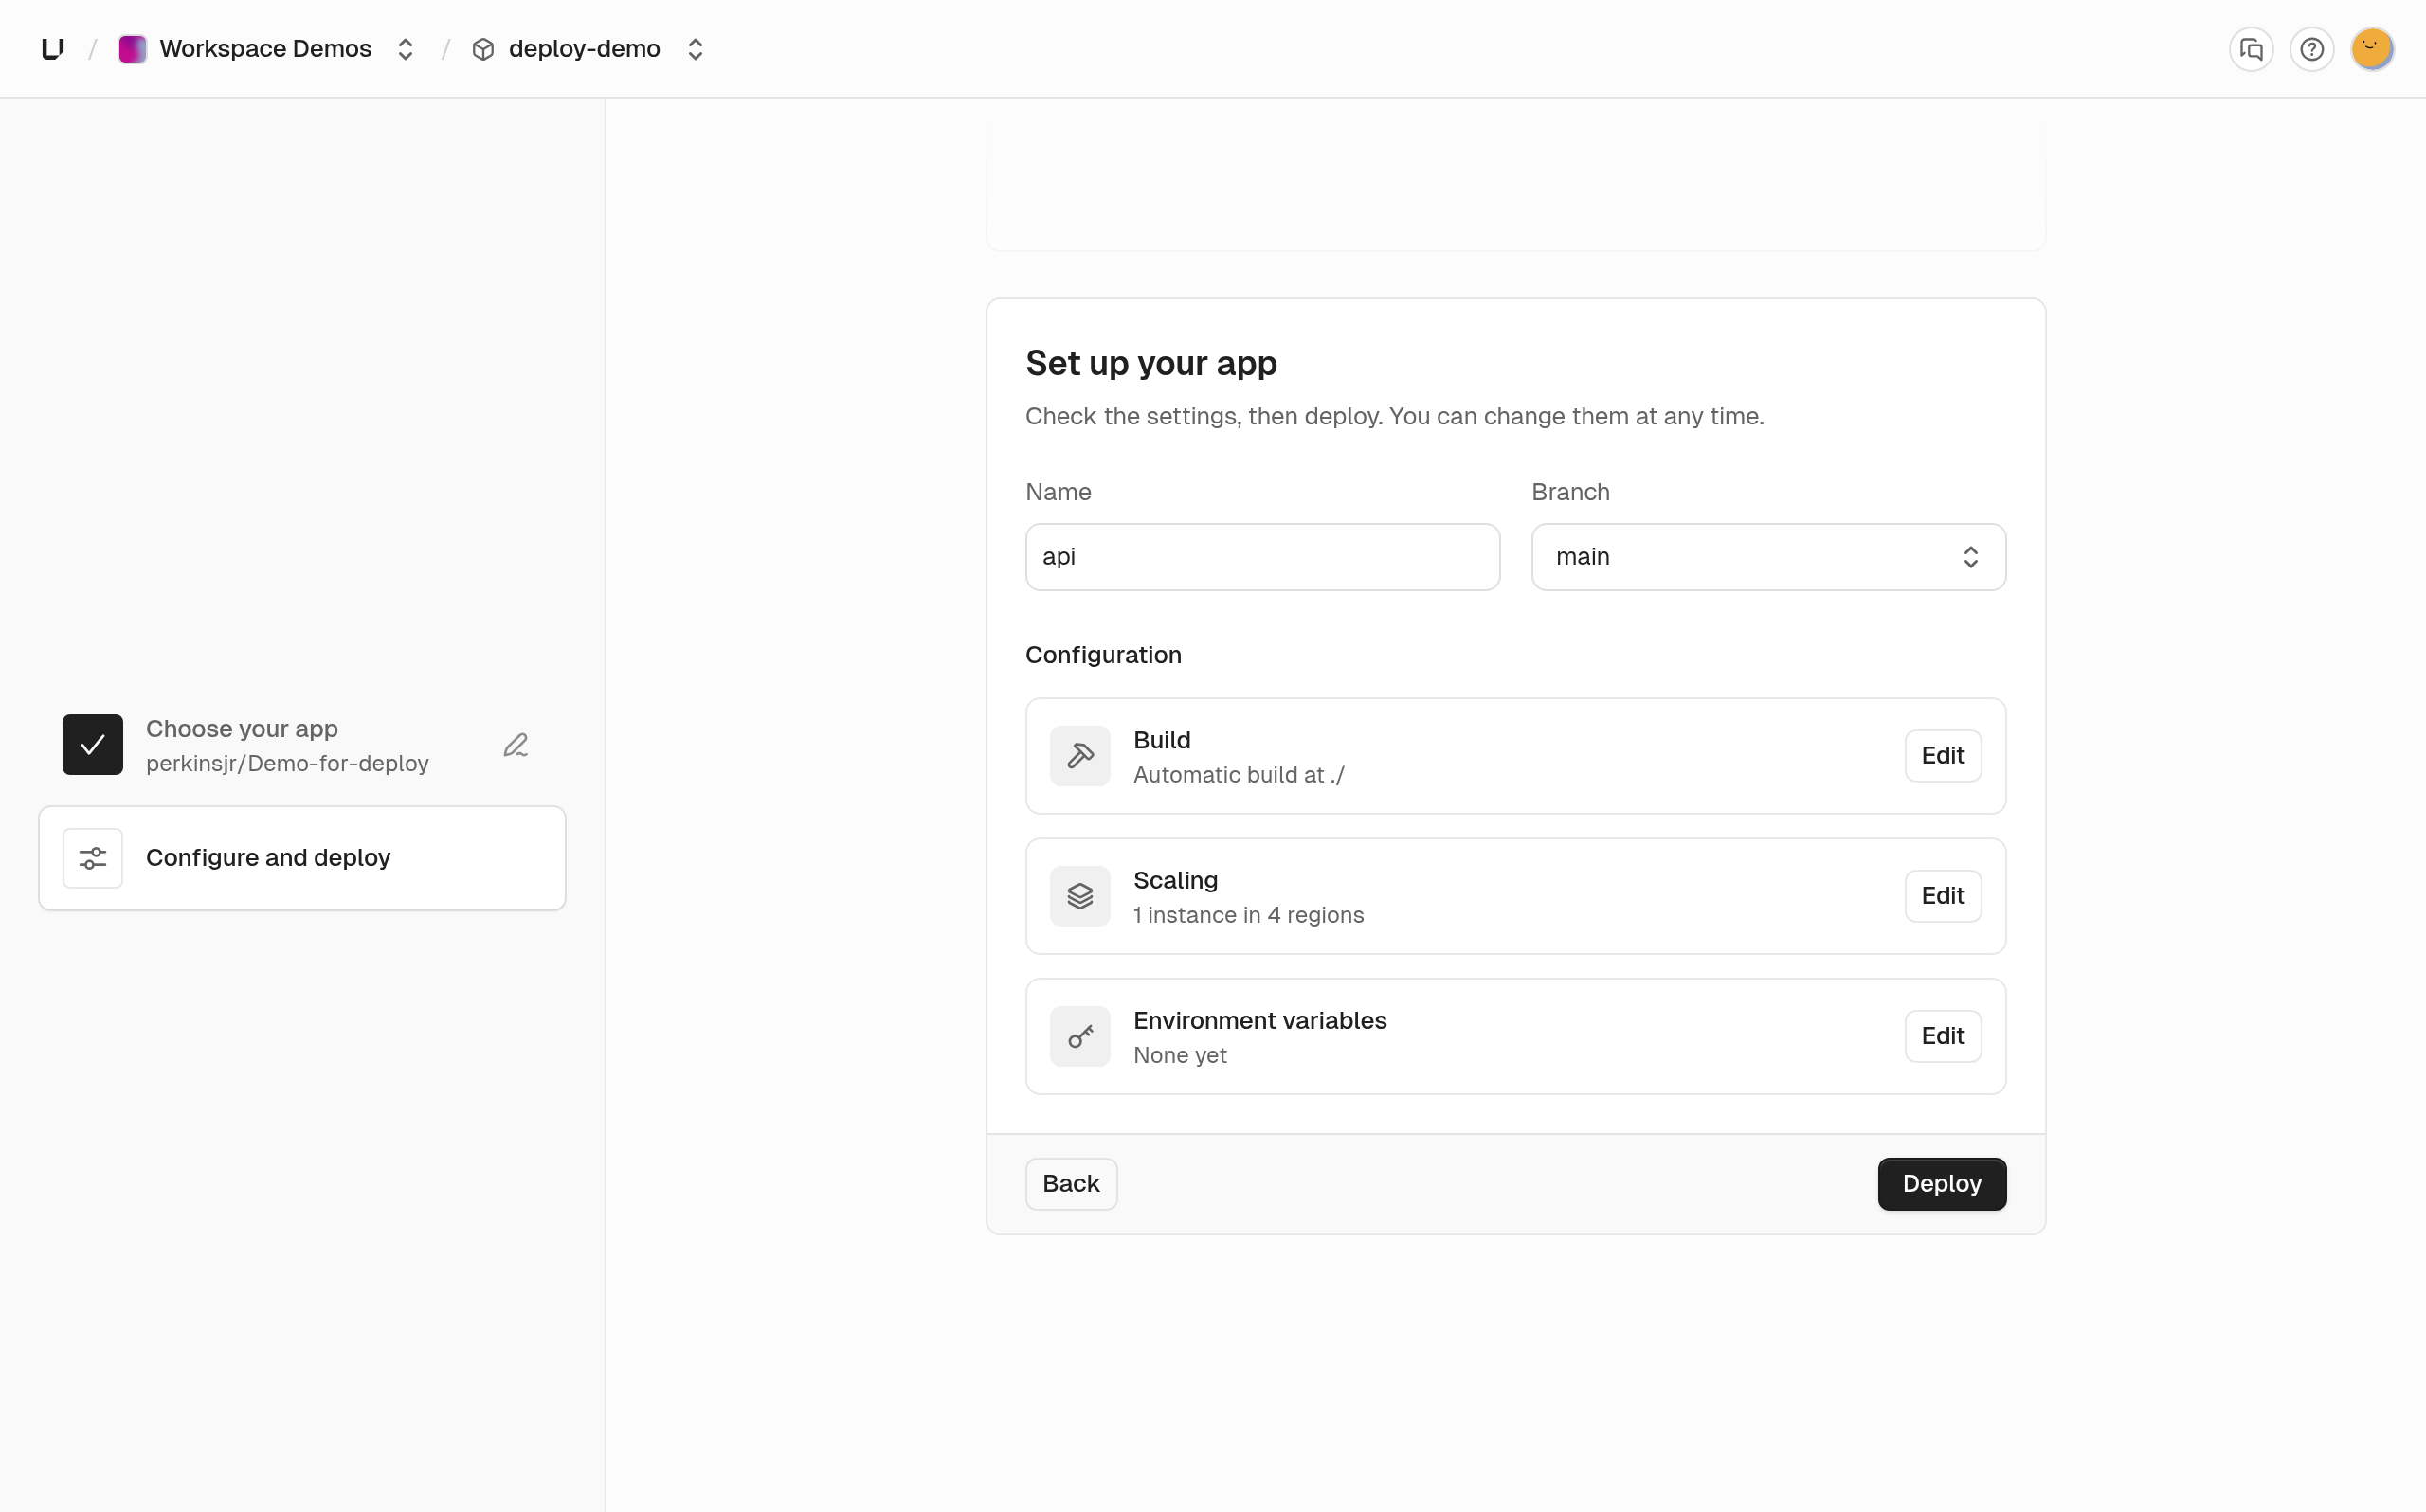Image resolution: width=2426 pixels, height=1512 pixels.
Task: Click the key Environment variables icon
Action: pyautogui.click(x=1080, y=1036)
